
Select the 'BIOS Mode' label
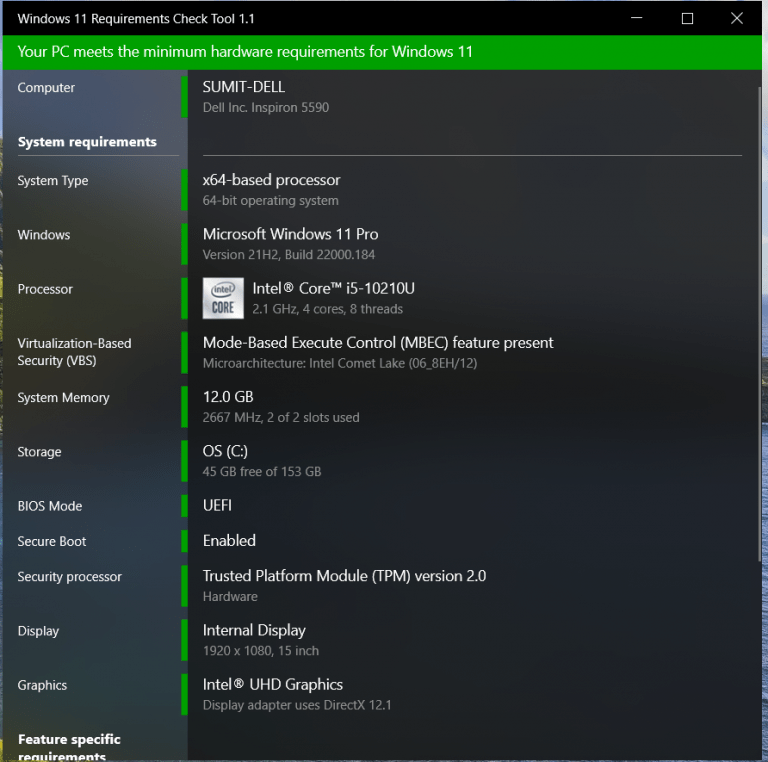[x=49, y=506]
